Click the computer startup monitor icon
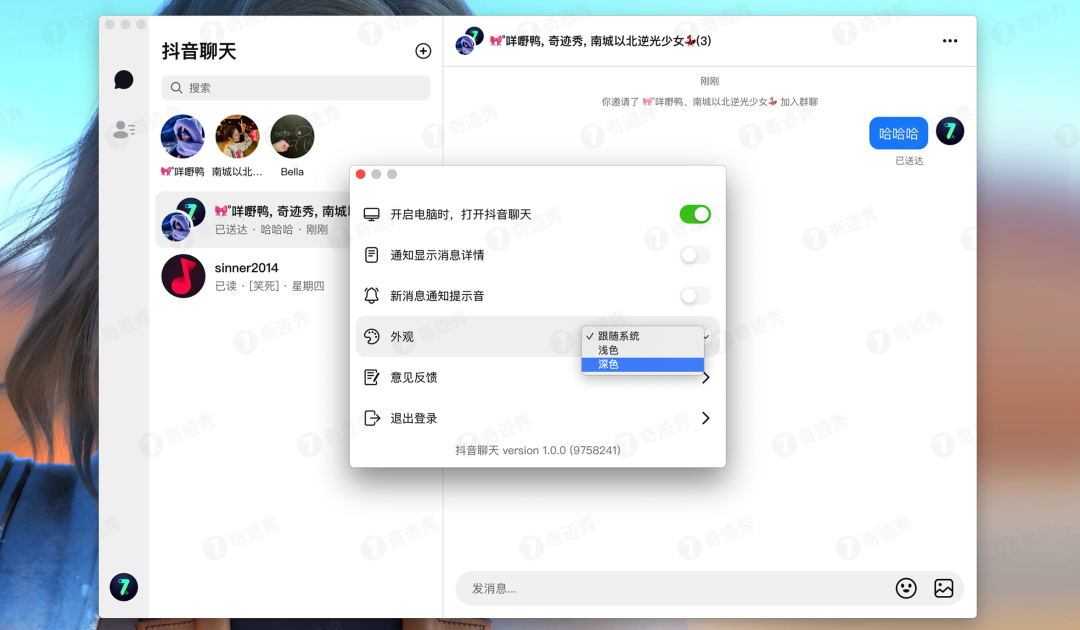Image resolution: width=1080 pixels, height=630 pixels. click(x=372, y=214)
